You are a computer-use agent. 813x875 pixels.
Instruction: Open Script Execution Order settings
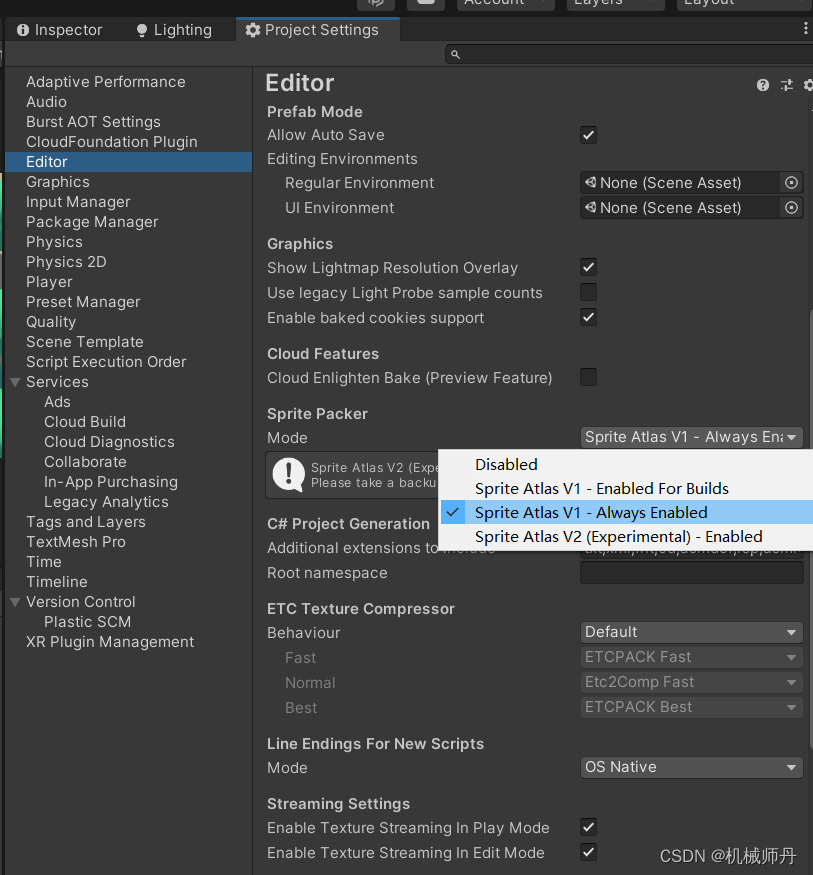point(106,362)
